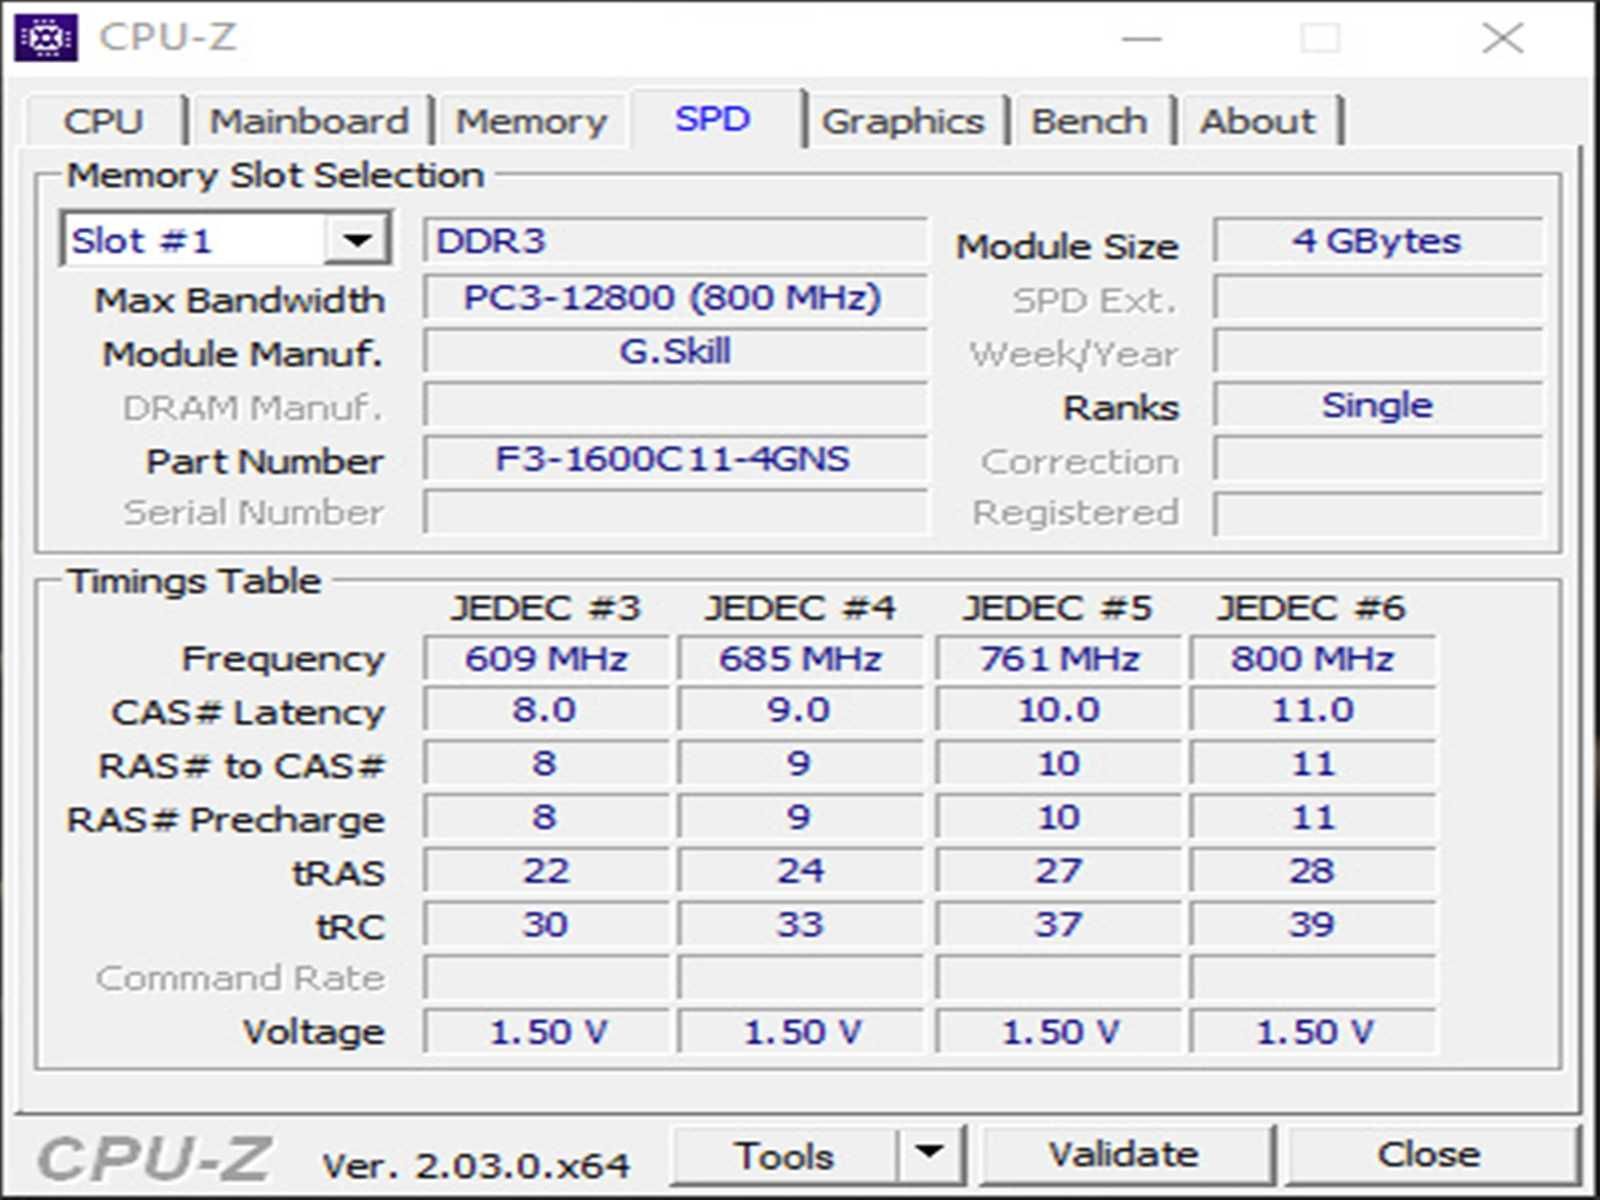Image resolution: width=1600 pixels, height=1200 pixels.
Task: Click the Max Bandwidth label
Action: 239,300
